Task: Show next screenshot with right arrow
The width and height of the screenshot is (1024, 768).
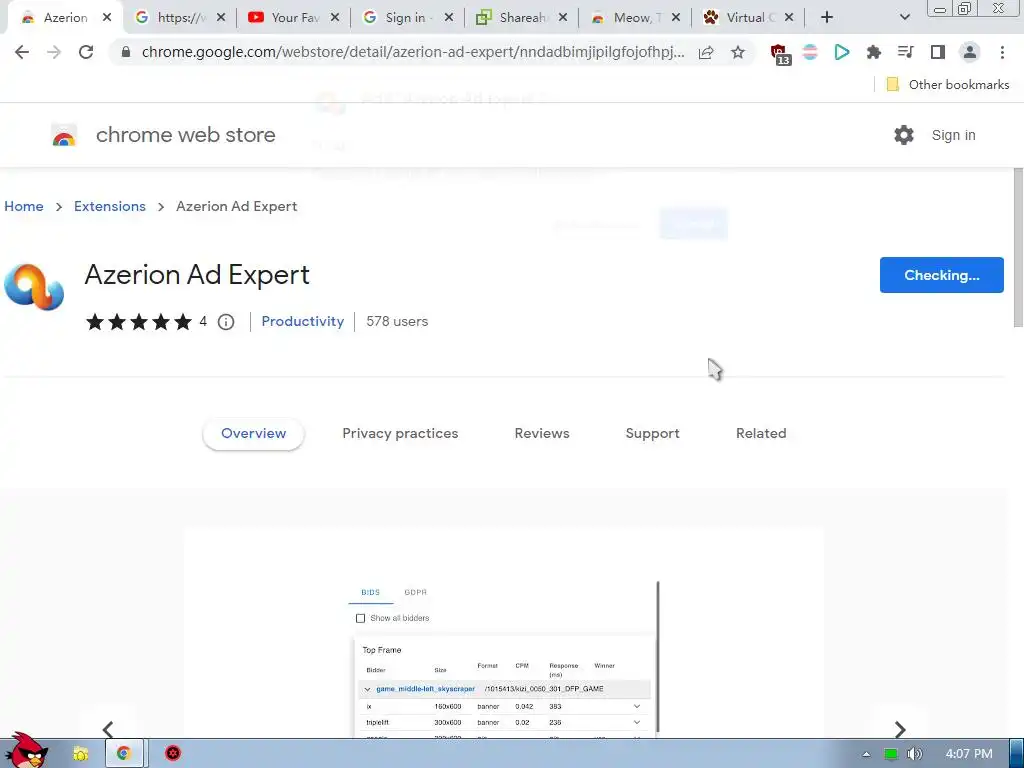Action: [x=900, y=729]
